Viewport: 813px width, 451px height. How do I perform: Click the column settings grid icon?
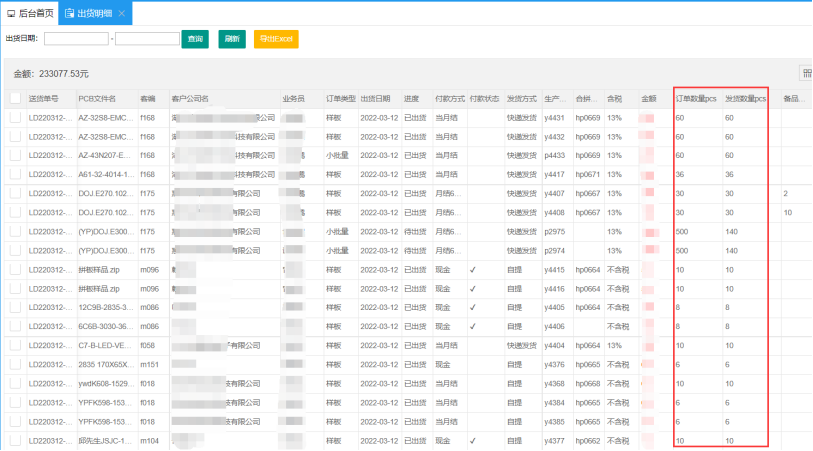click(806, 73)
